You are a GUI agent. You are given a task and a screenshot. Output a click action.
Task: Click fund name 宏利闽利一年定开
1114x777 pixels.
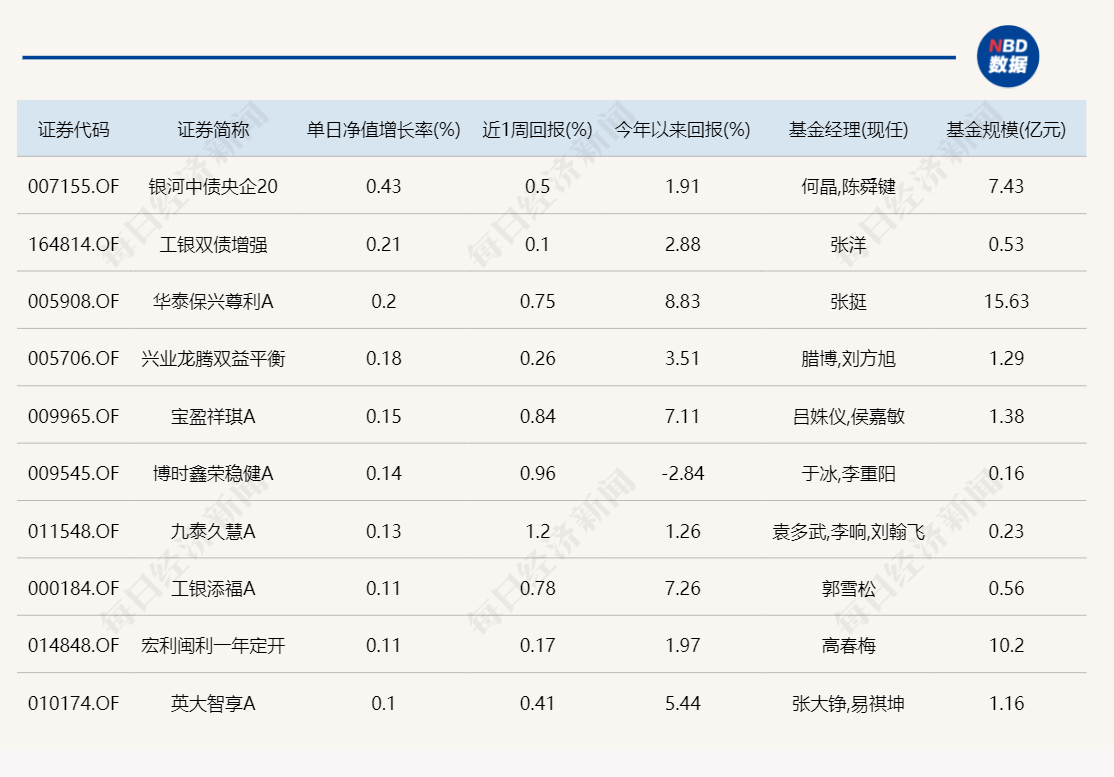click(x=213, y=646)
